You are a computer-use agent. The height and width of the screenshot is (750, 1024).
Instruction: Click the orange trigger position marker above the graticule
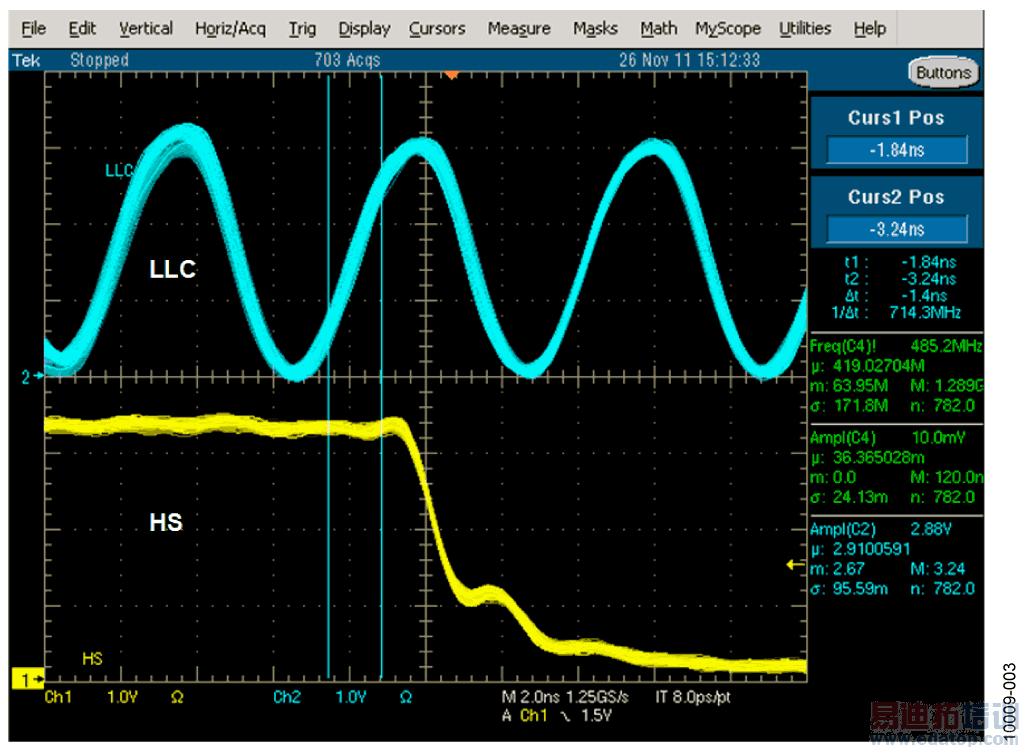pyautogui.click(x=452, y=72)
